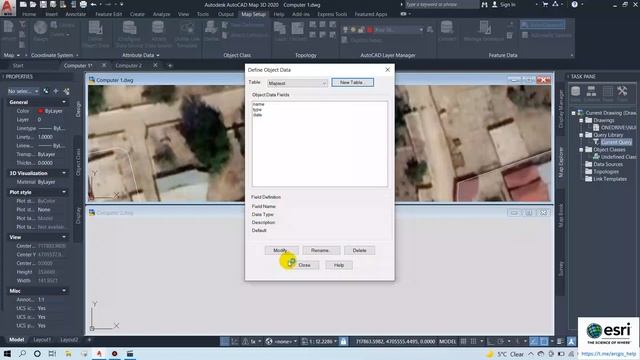Click the red ByLayer color swatch

[x=40, y=111]
